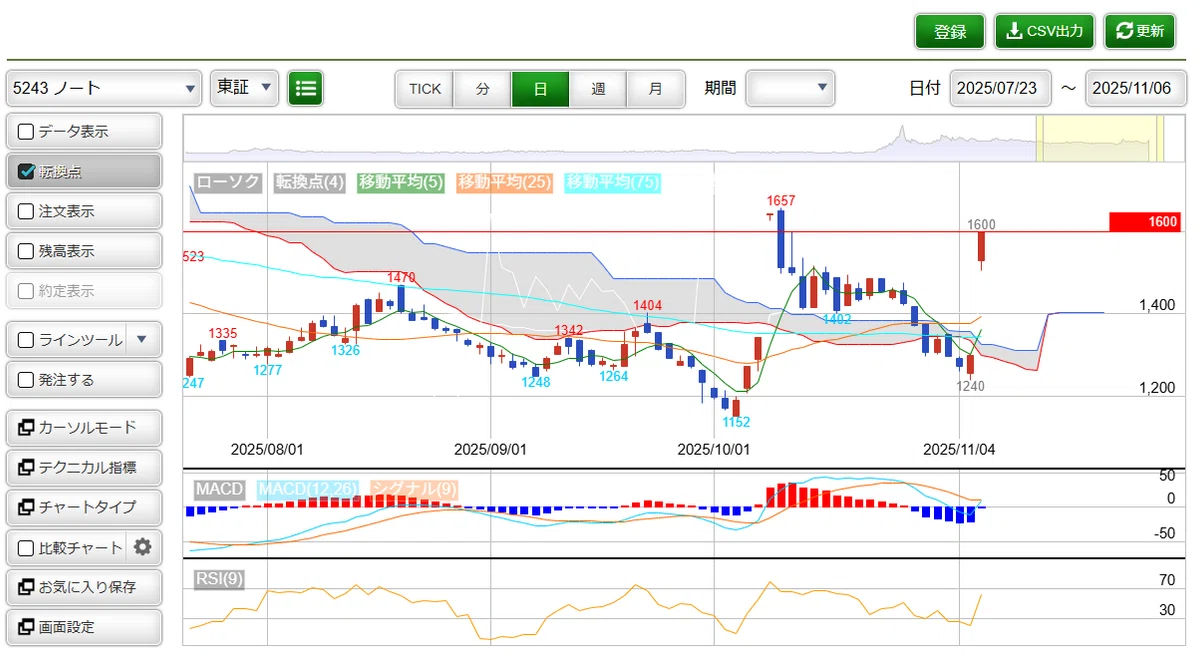Toggle ラインツール checkbox

coord(26,340)
